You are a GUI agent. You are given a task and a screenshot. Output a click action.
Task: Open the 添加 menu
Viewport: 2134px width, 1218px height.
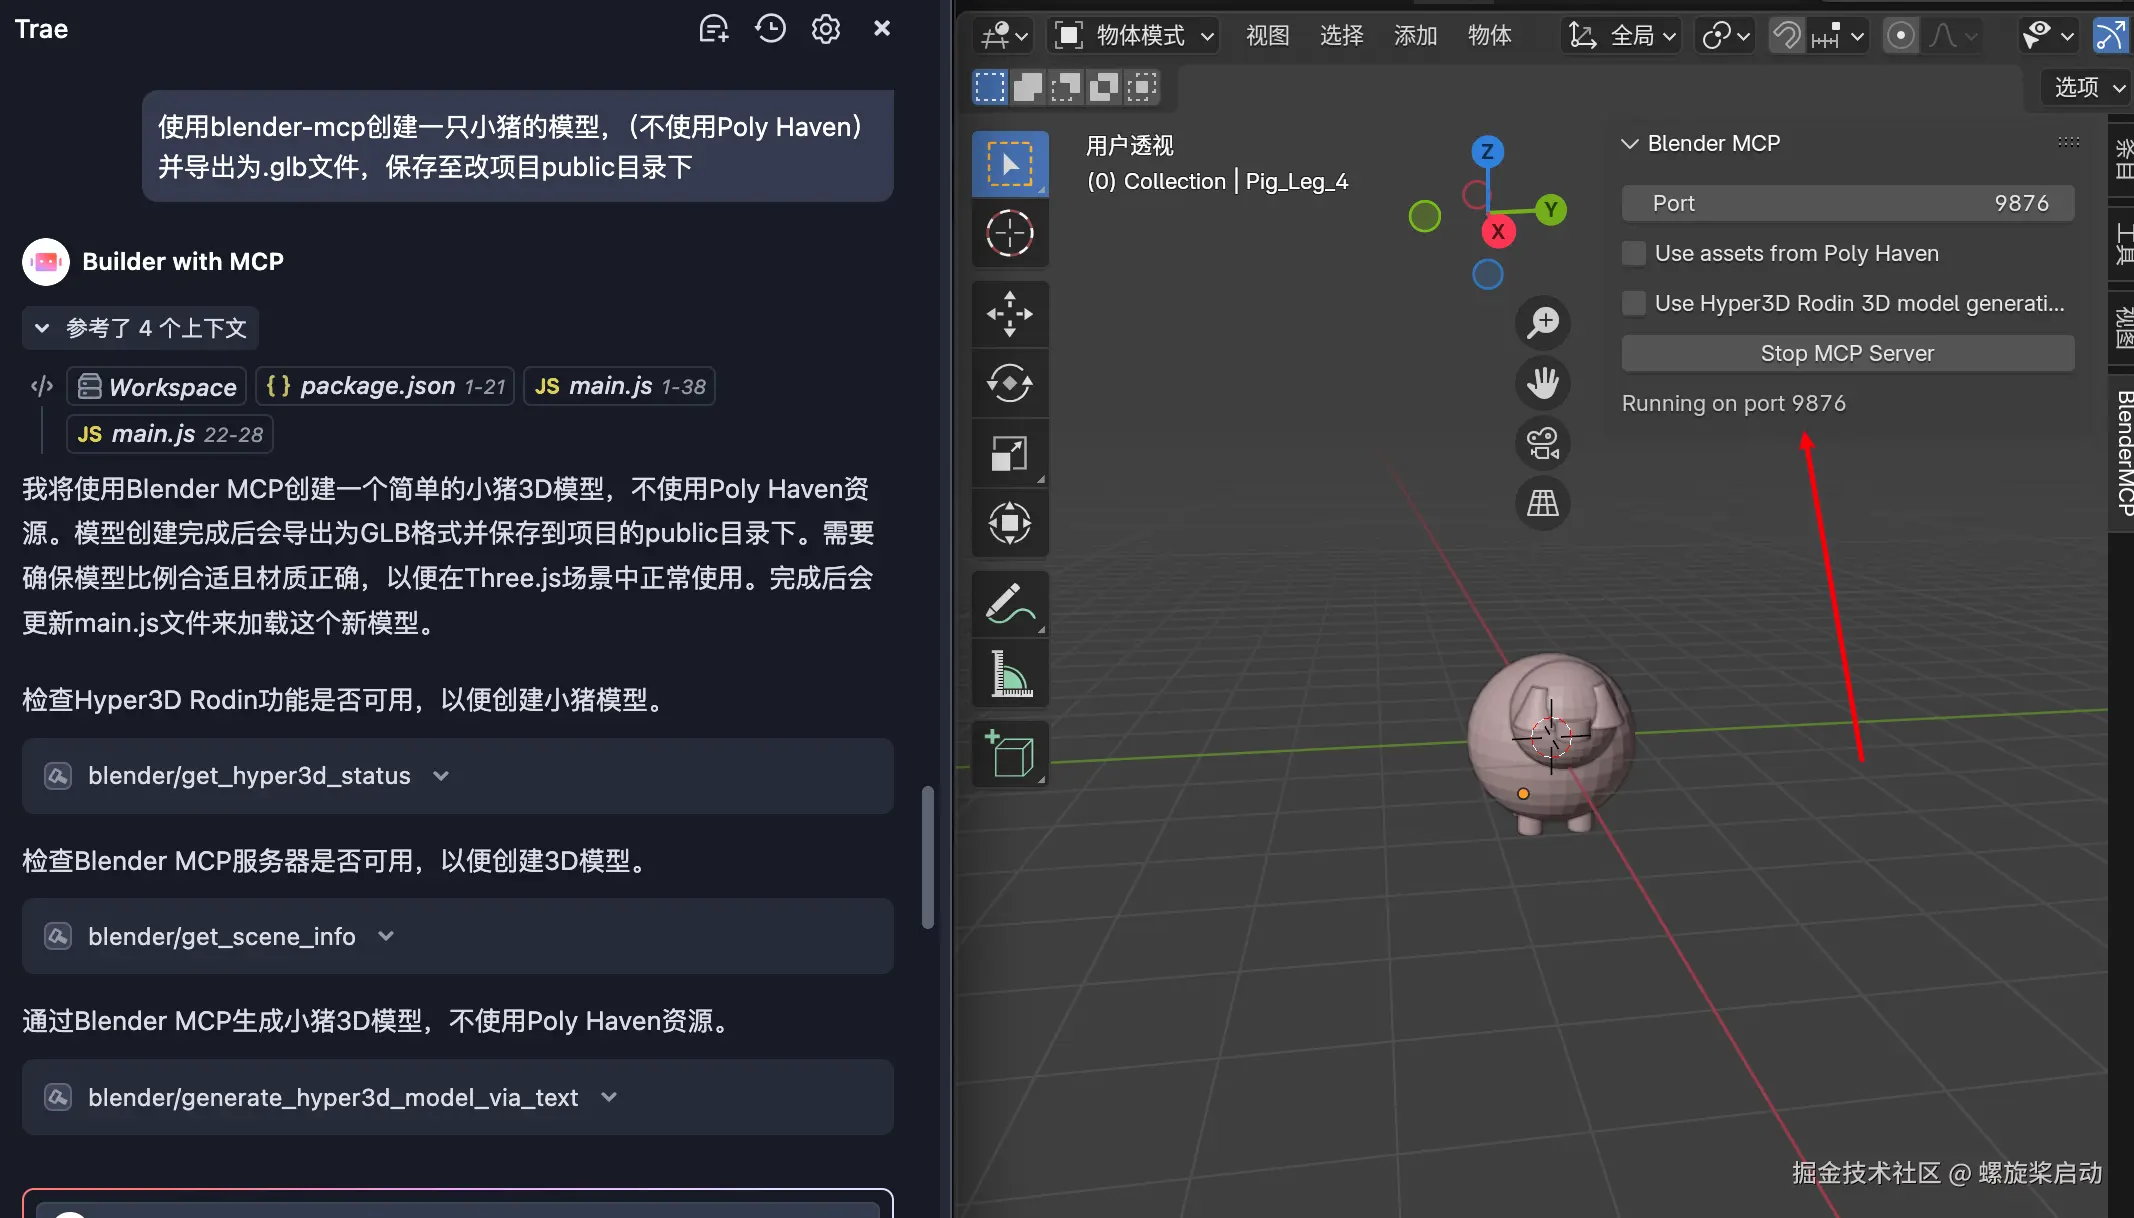pos(1415,36)
